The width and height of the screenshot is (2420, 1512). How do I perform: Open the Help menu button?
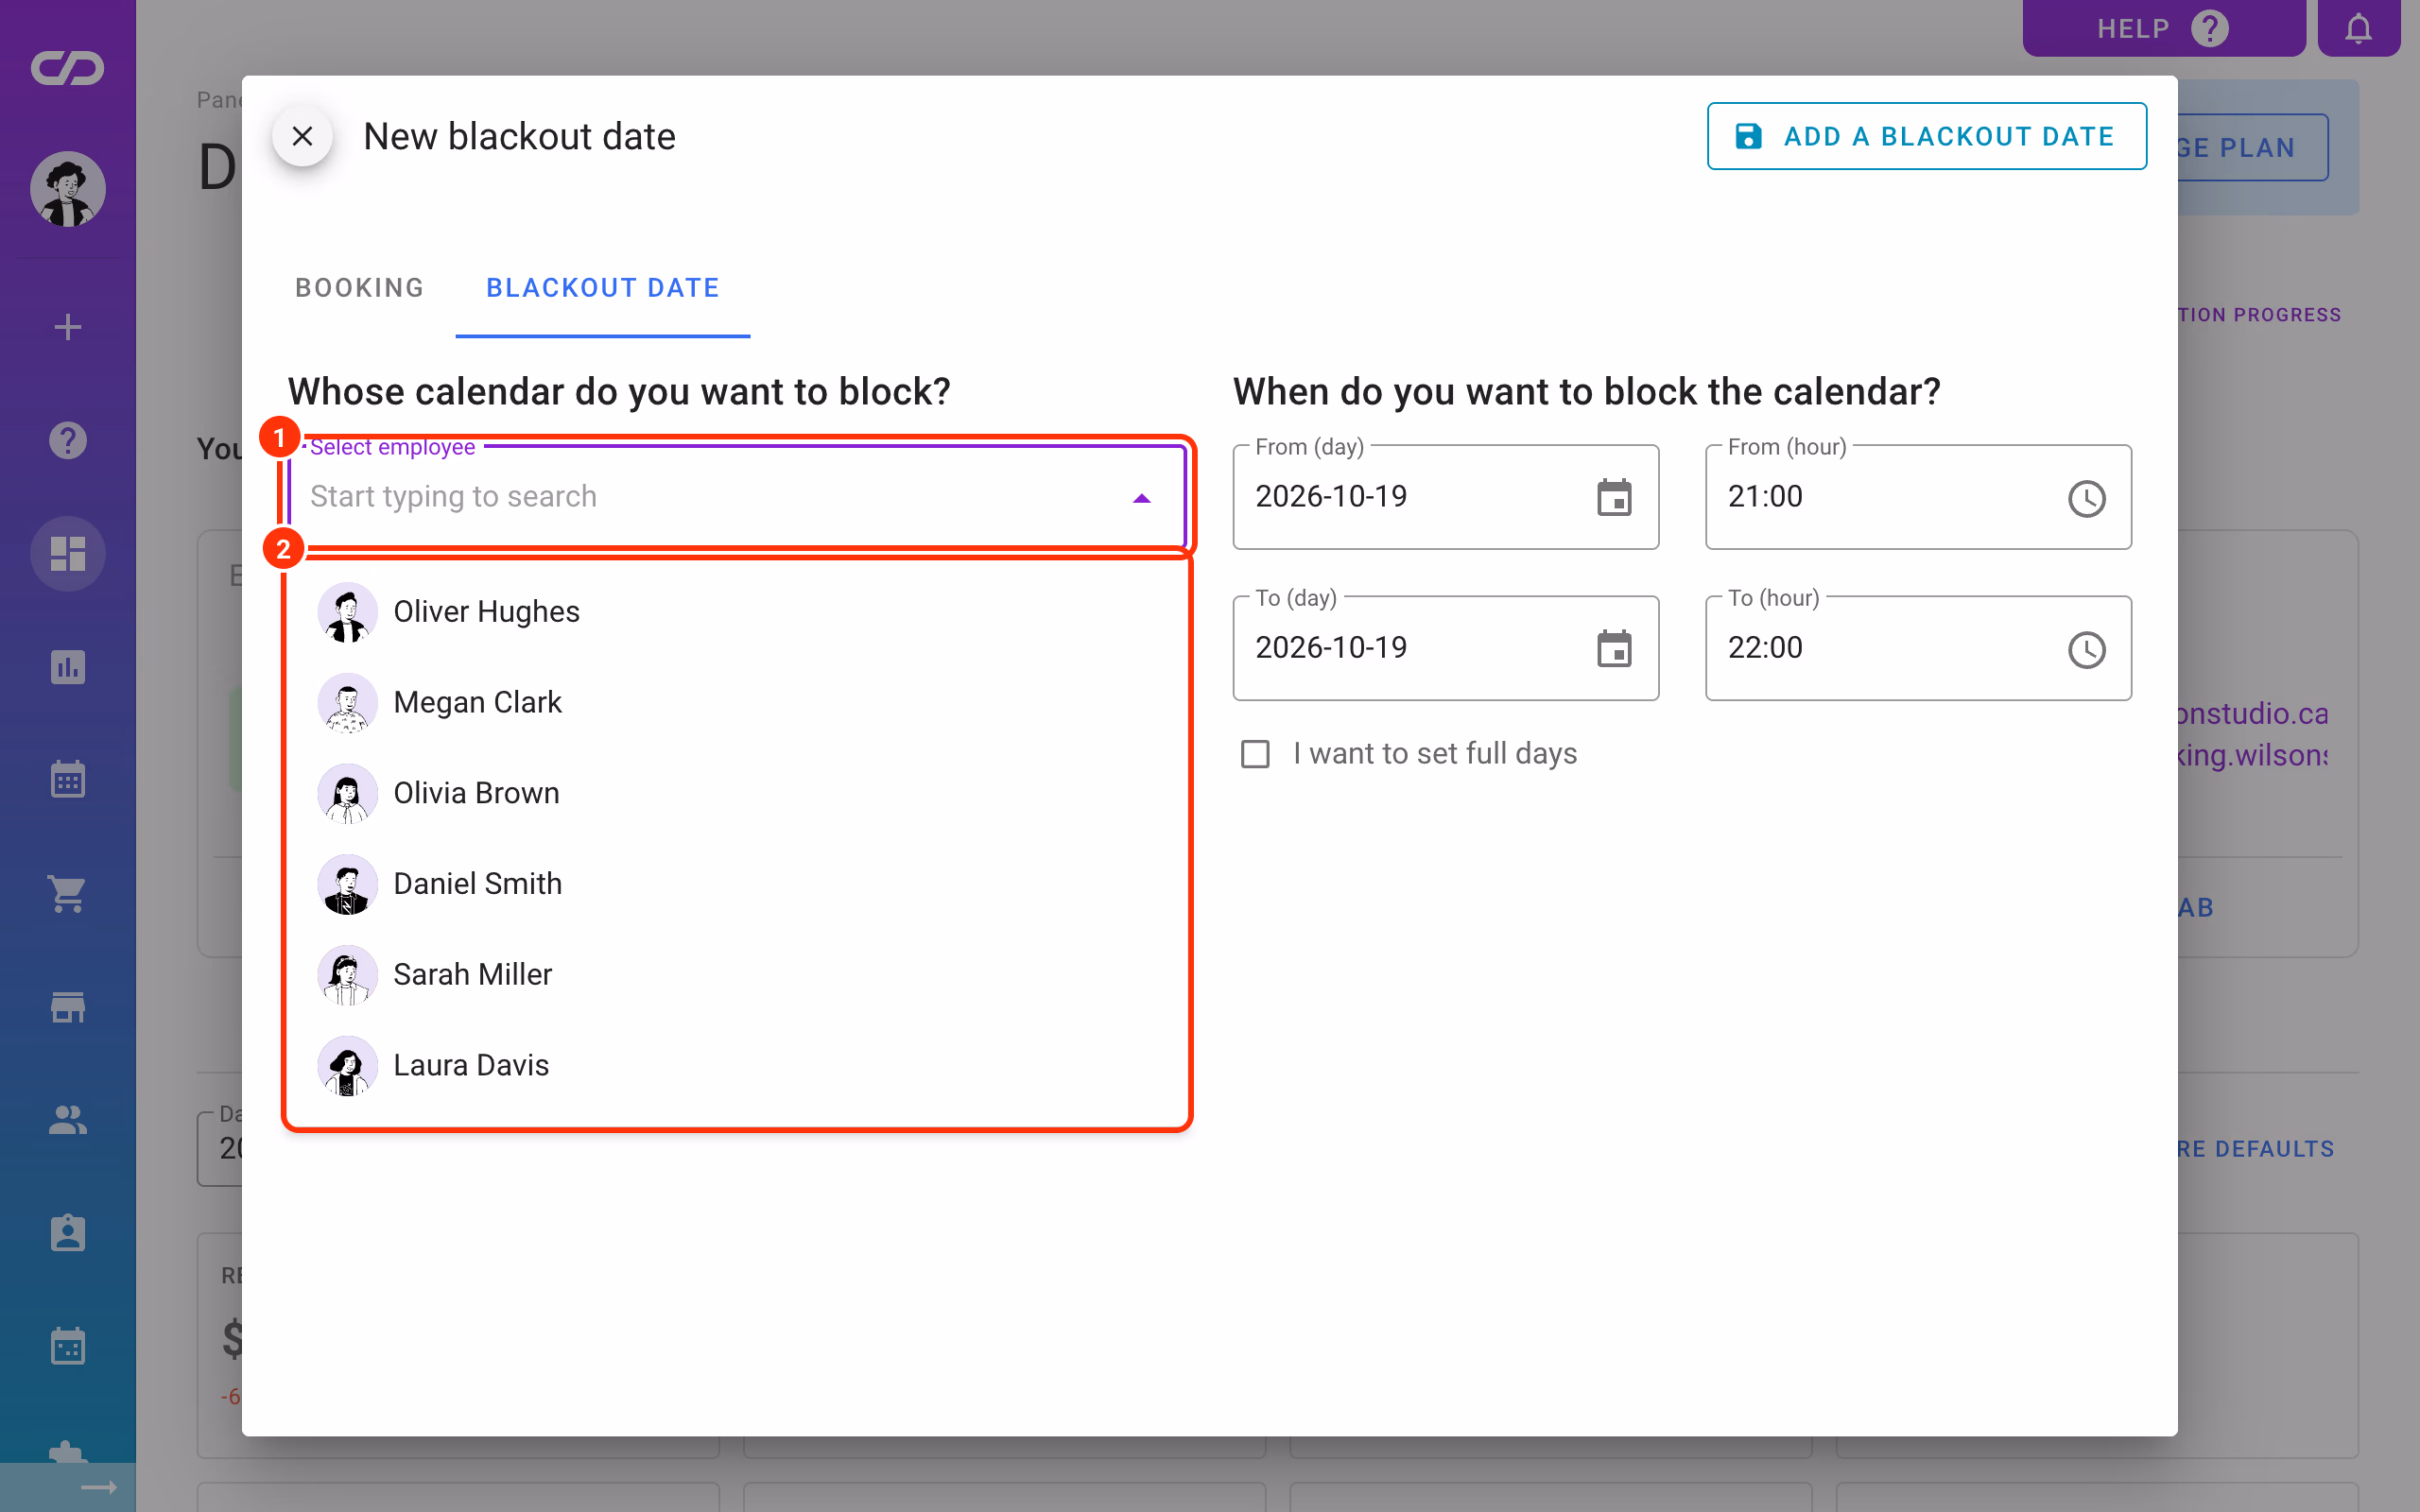2164,28
